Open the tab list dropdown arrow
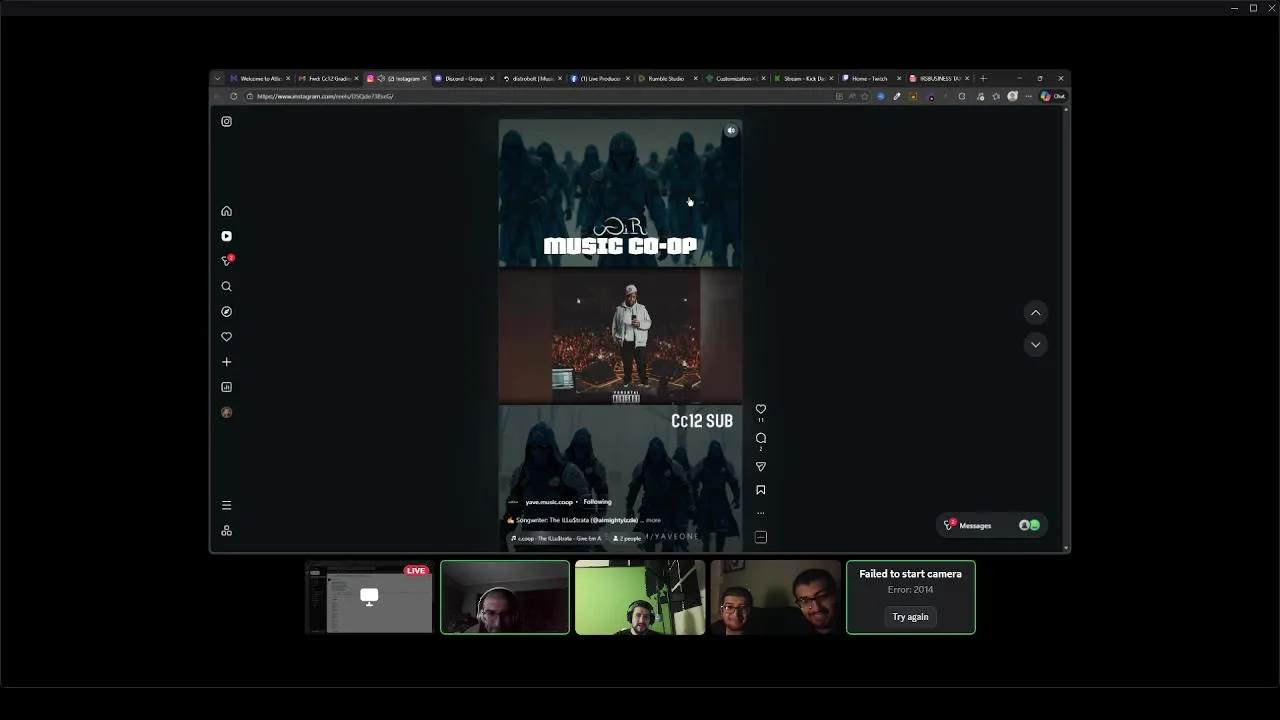1280x720 pixels. pyautogui.click(x=217, y=78)
